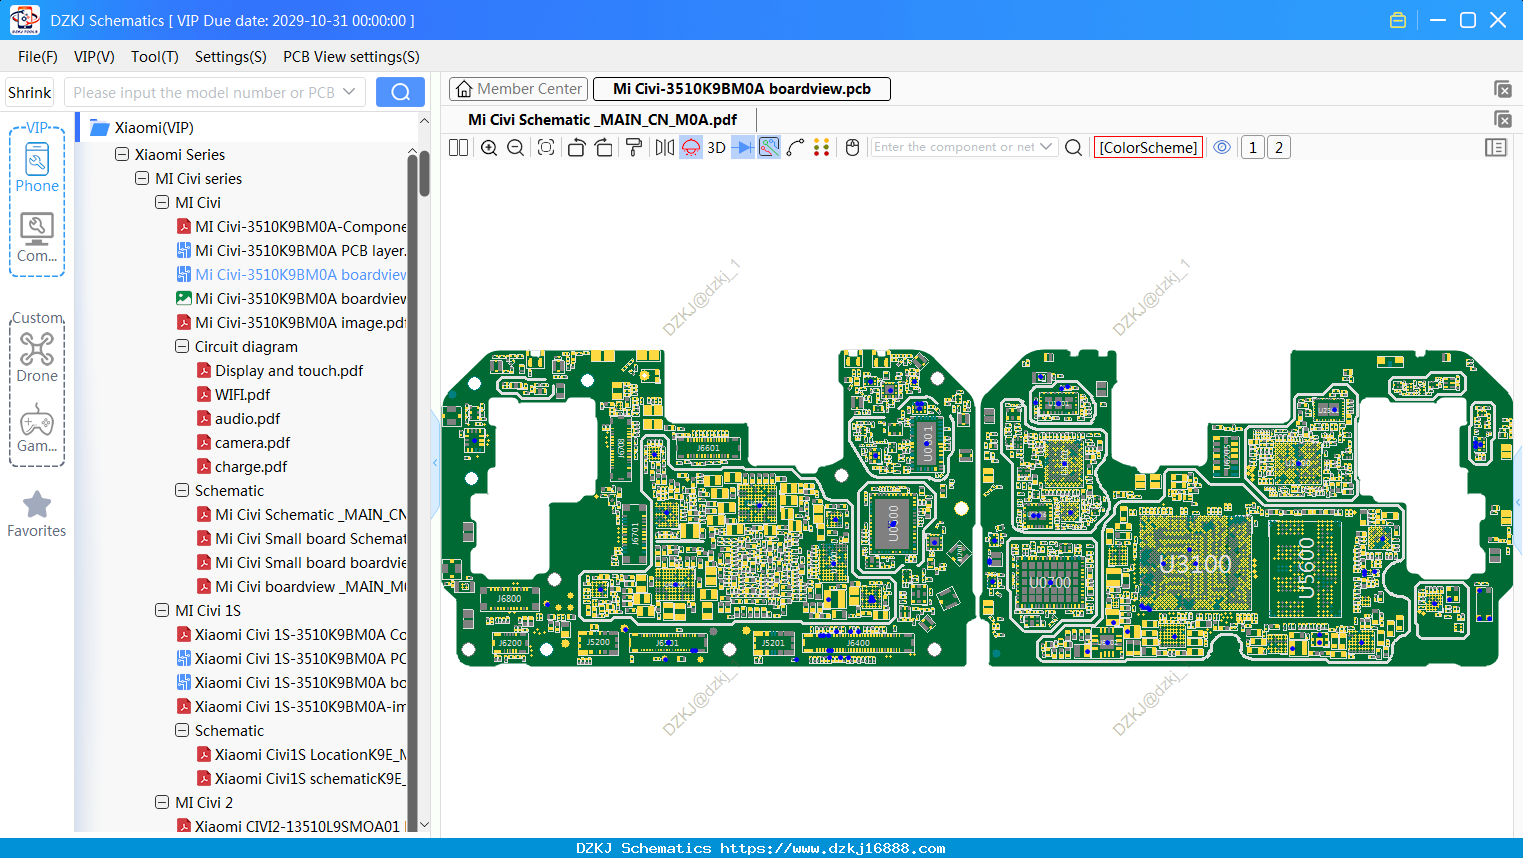Open the VIP(V) menu
Image resolution: width=1523 pixels, height=858 pixels.
point(94,57)
